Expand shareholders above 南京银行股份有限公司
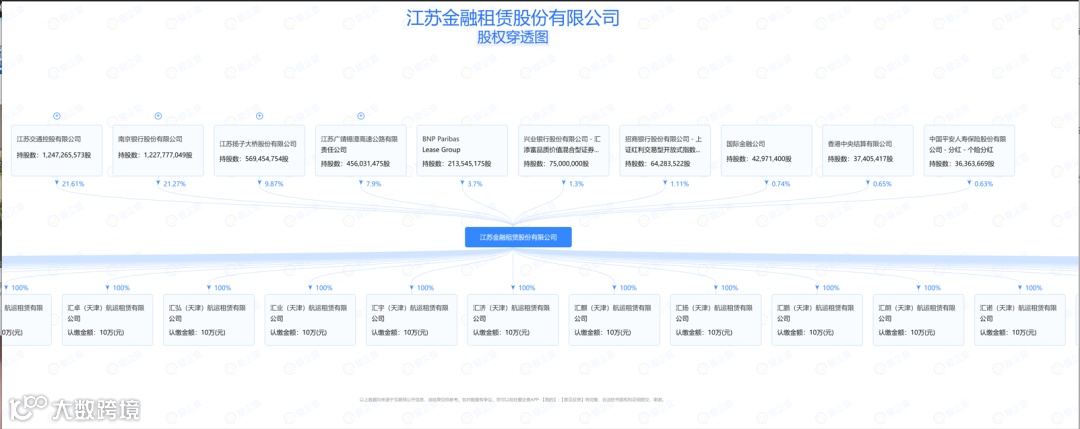The image size is (1080, 429). coord(158,116)
